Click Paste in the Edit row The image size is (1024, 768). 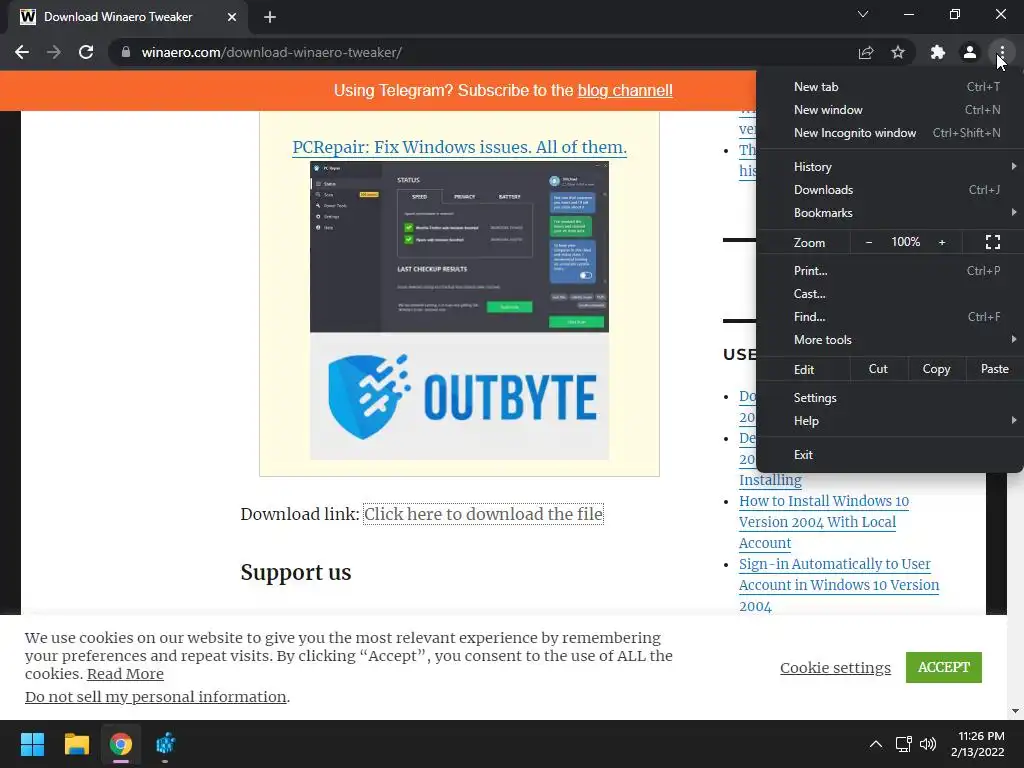[x=995, y=369]
